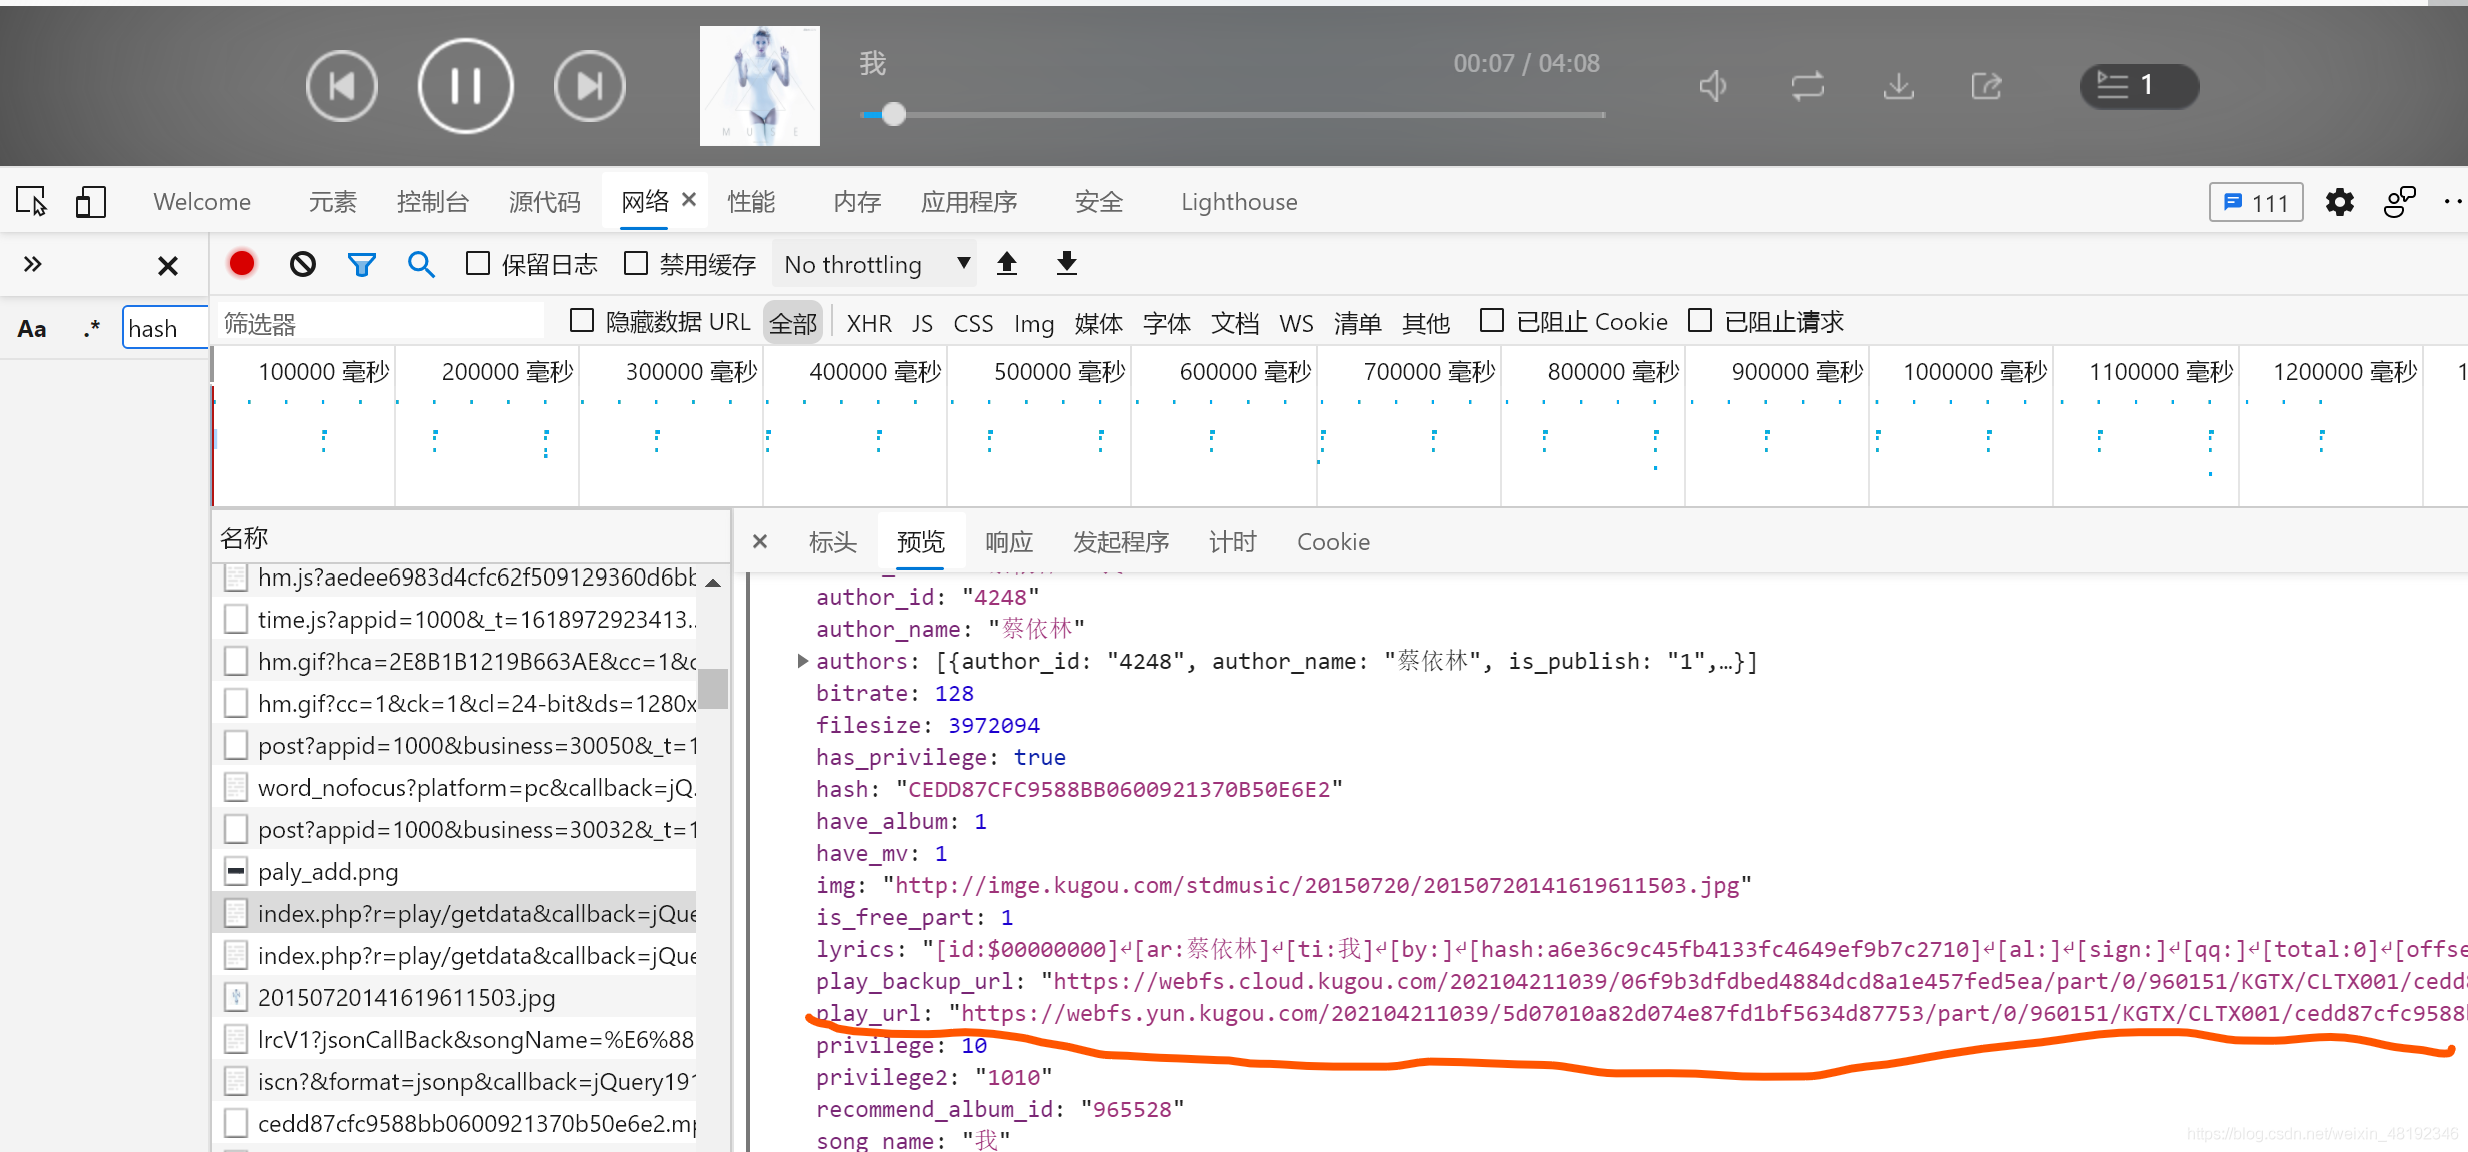Close the request detail pane

[x=760, y=541]
